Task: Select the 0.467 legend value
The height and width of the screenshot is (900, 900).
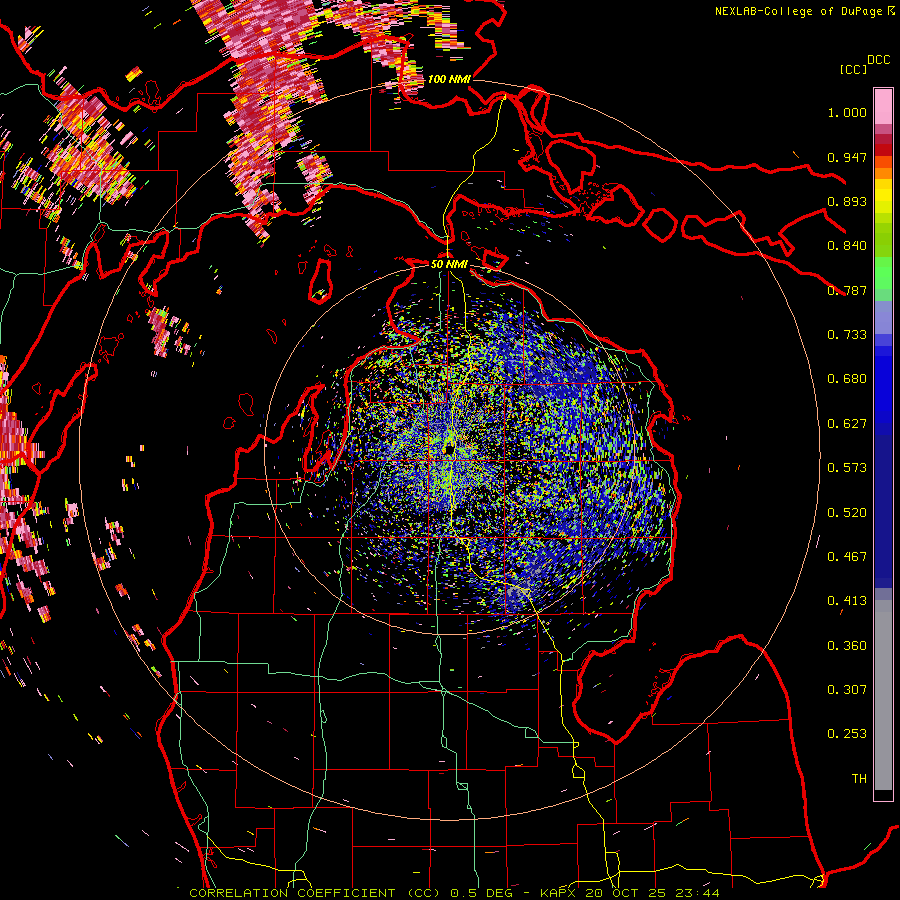Action: pos(847,557)
